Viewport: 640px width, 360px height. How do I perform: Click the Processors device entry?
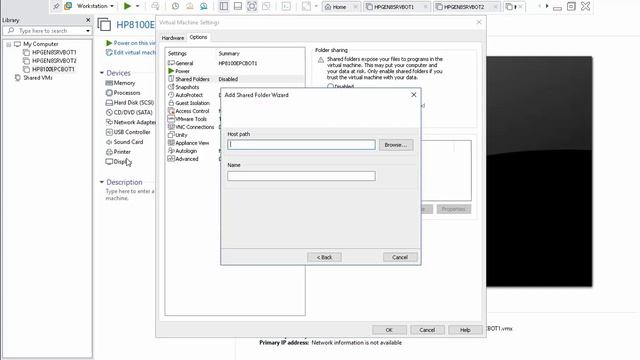point(123,93)
